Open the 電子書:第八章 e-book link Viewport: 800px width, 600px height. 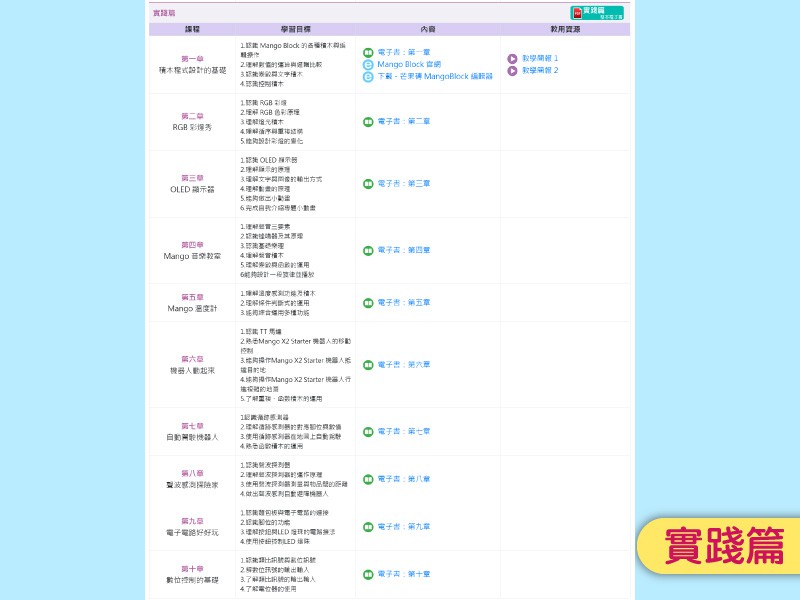(x=404, y=480)
